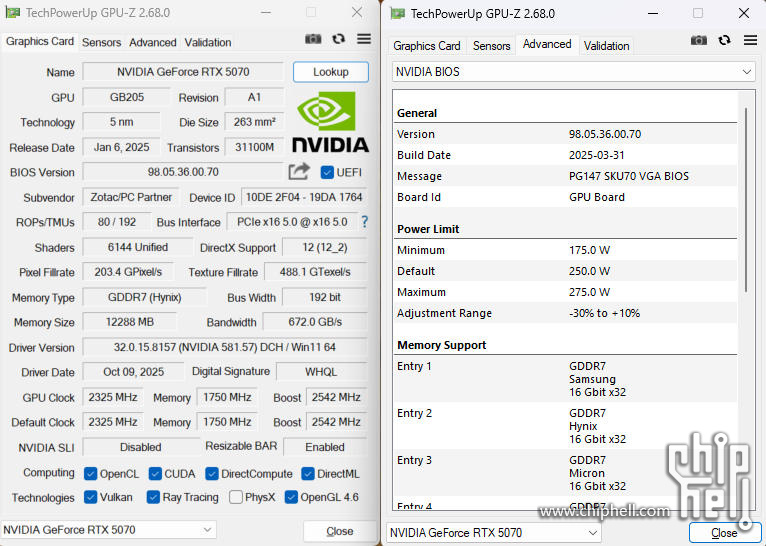This screenshot has height=546, width=766.
Task: Toggle the UEFI checkbox
Action: [326, 172]
